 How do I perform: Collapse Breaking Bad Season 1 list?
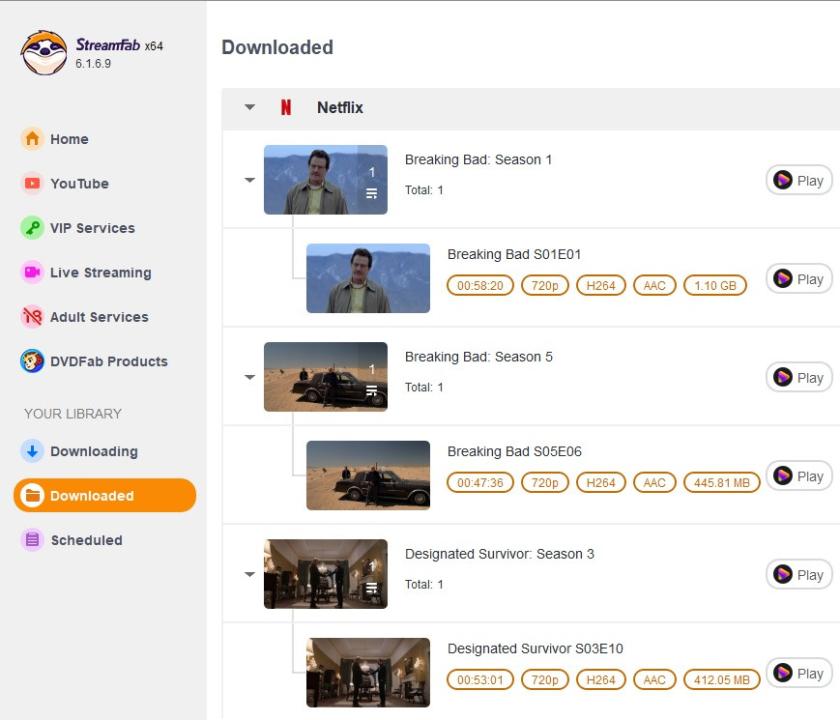(x=250, y=180)
